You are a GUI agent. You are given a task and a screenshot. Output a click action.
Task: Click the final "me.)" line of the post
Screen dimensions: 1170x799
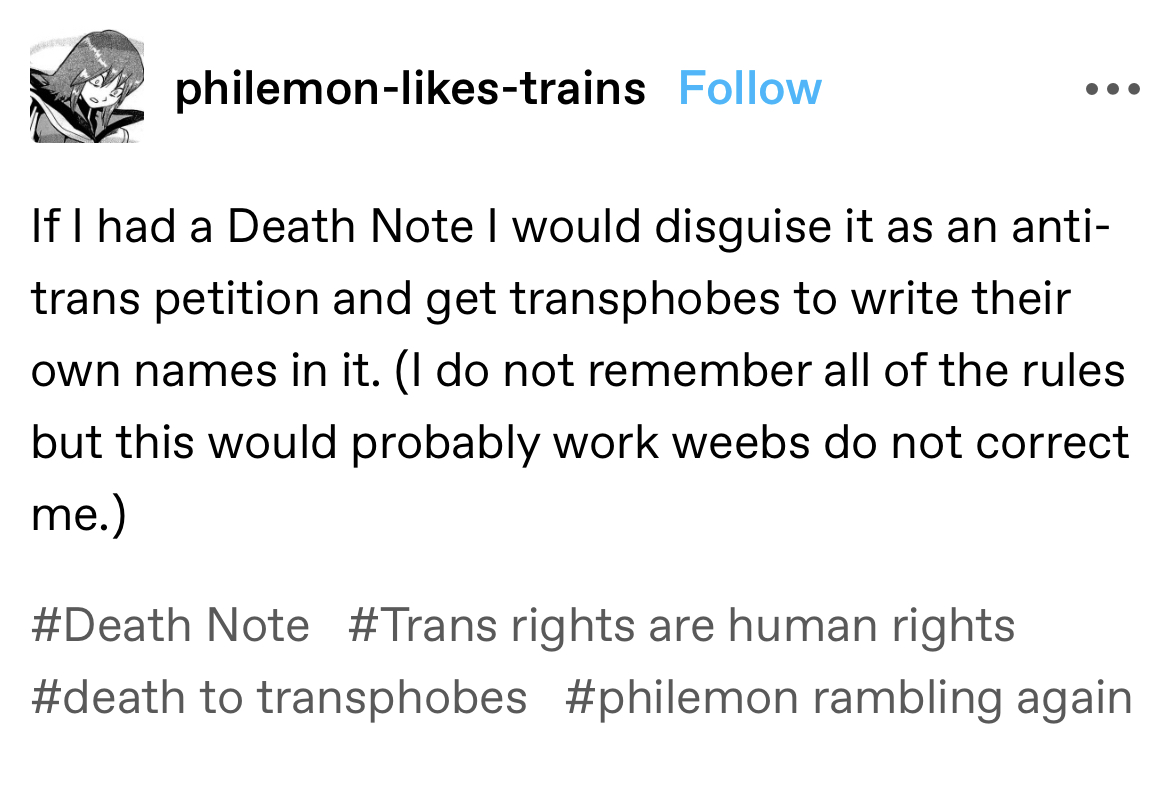point(79,516)
